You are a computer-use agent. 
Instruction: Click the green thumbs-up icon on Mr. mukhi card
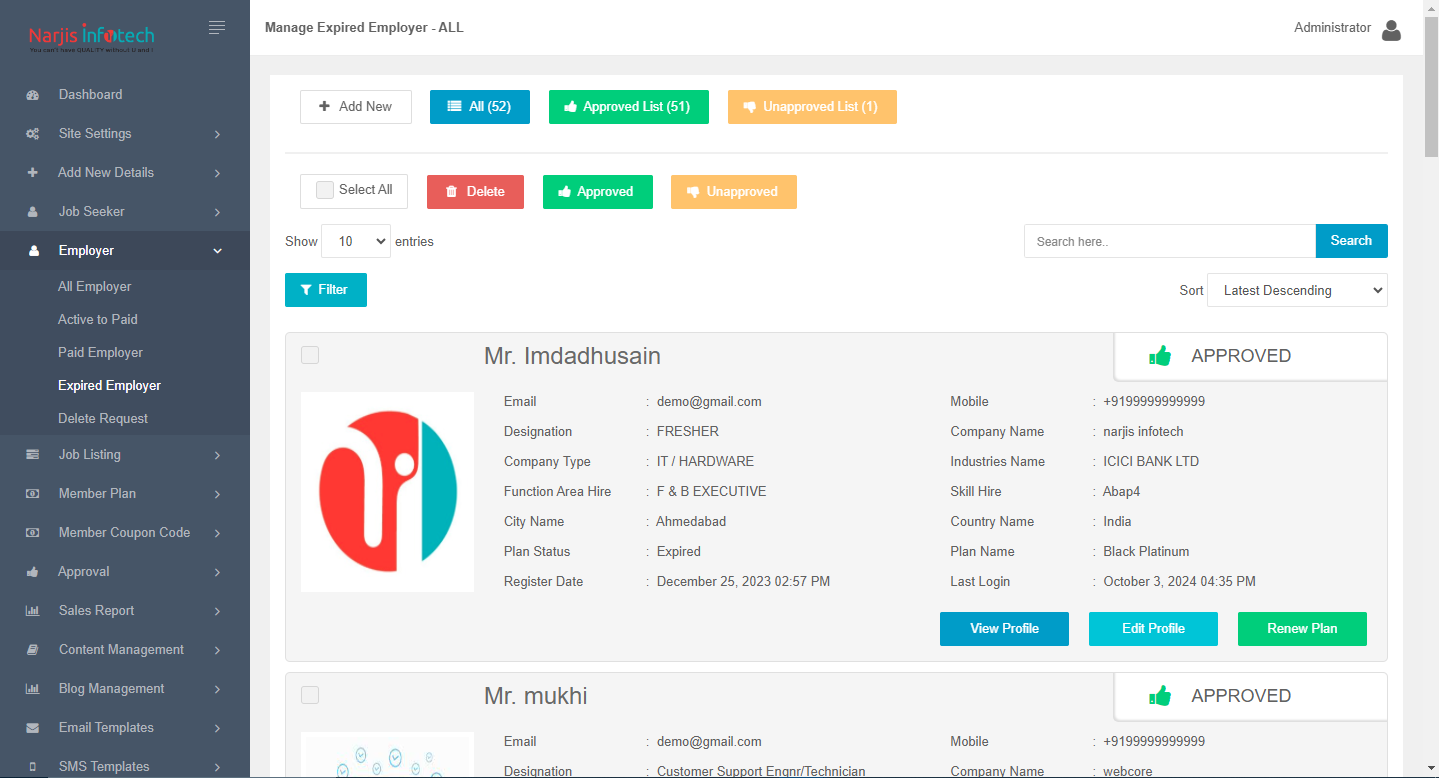1160,696
